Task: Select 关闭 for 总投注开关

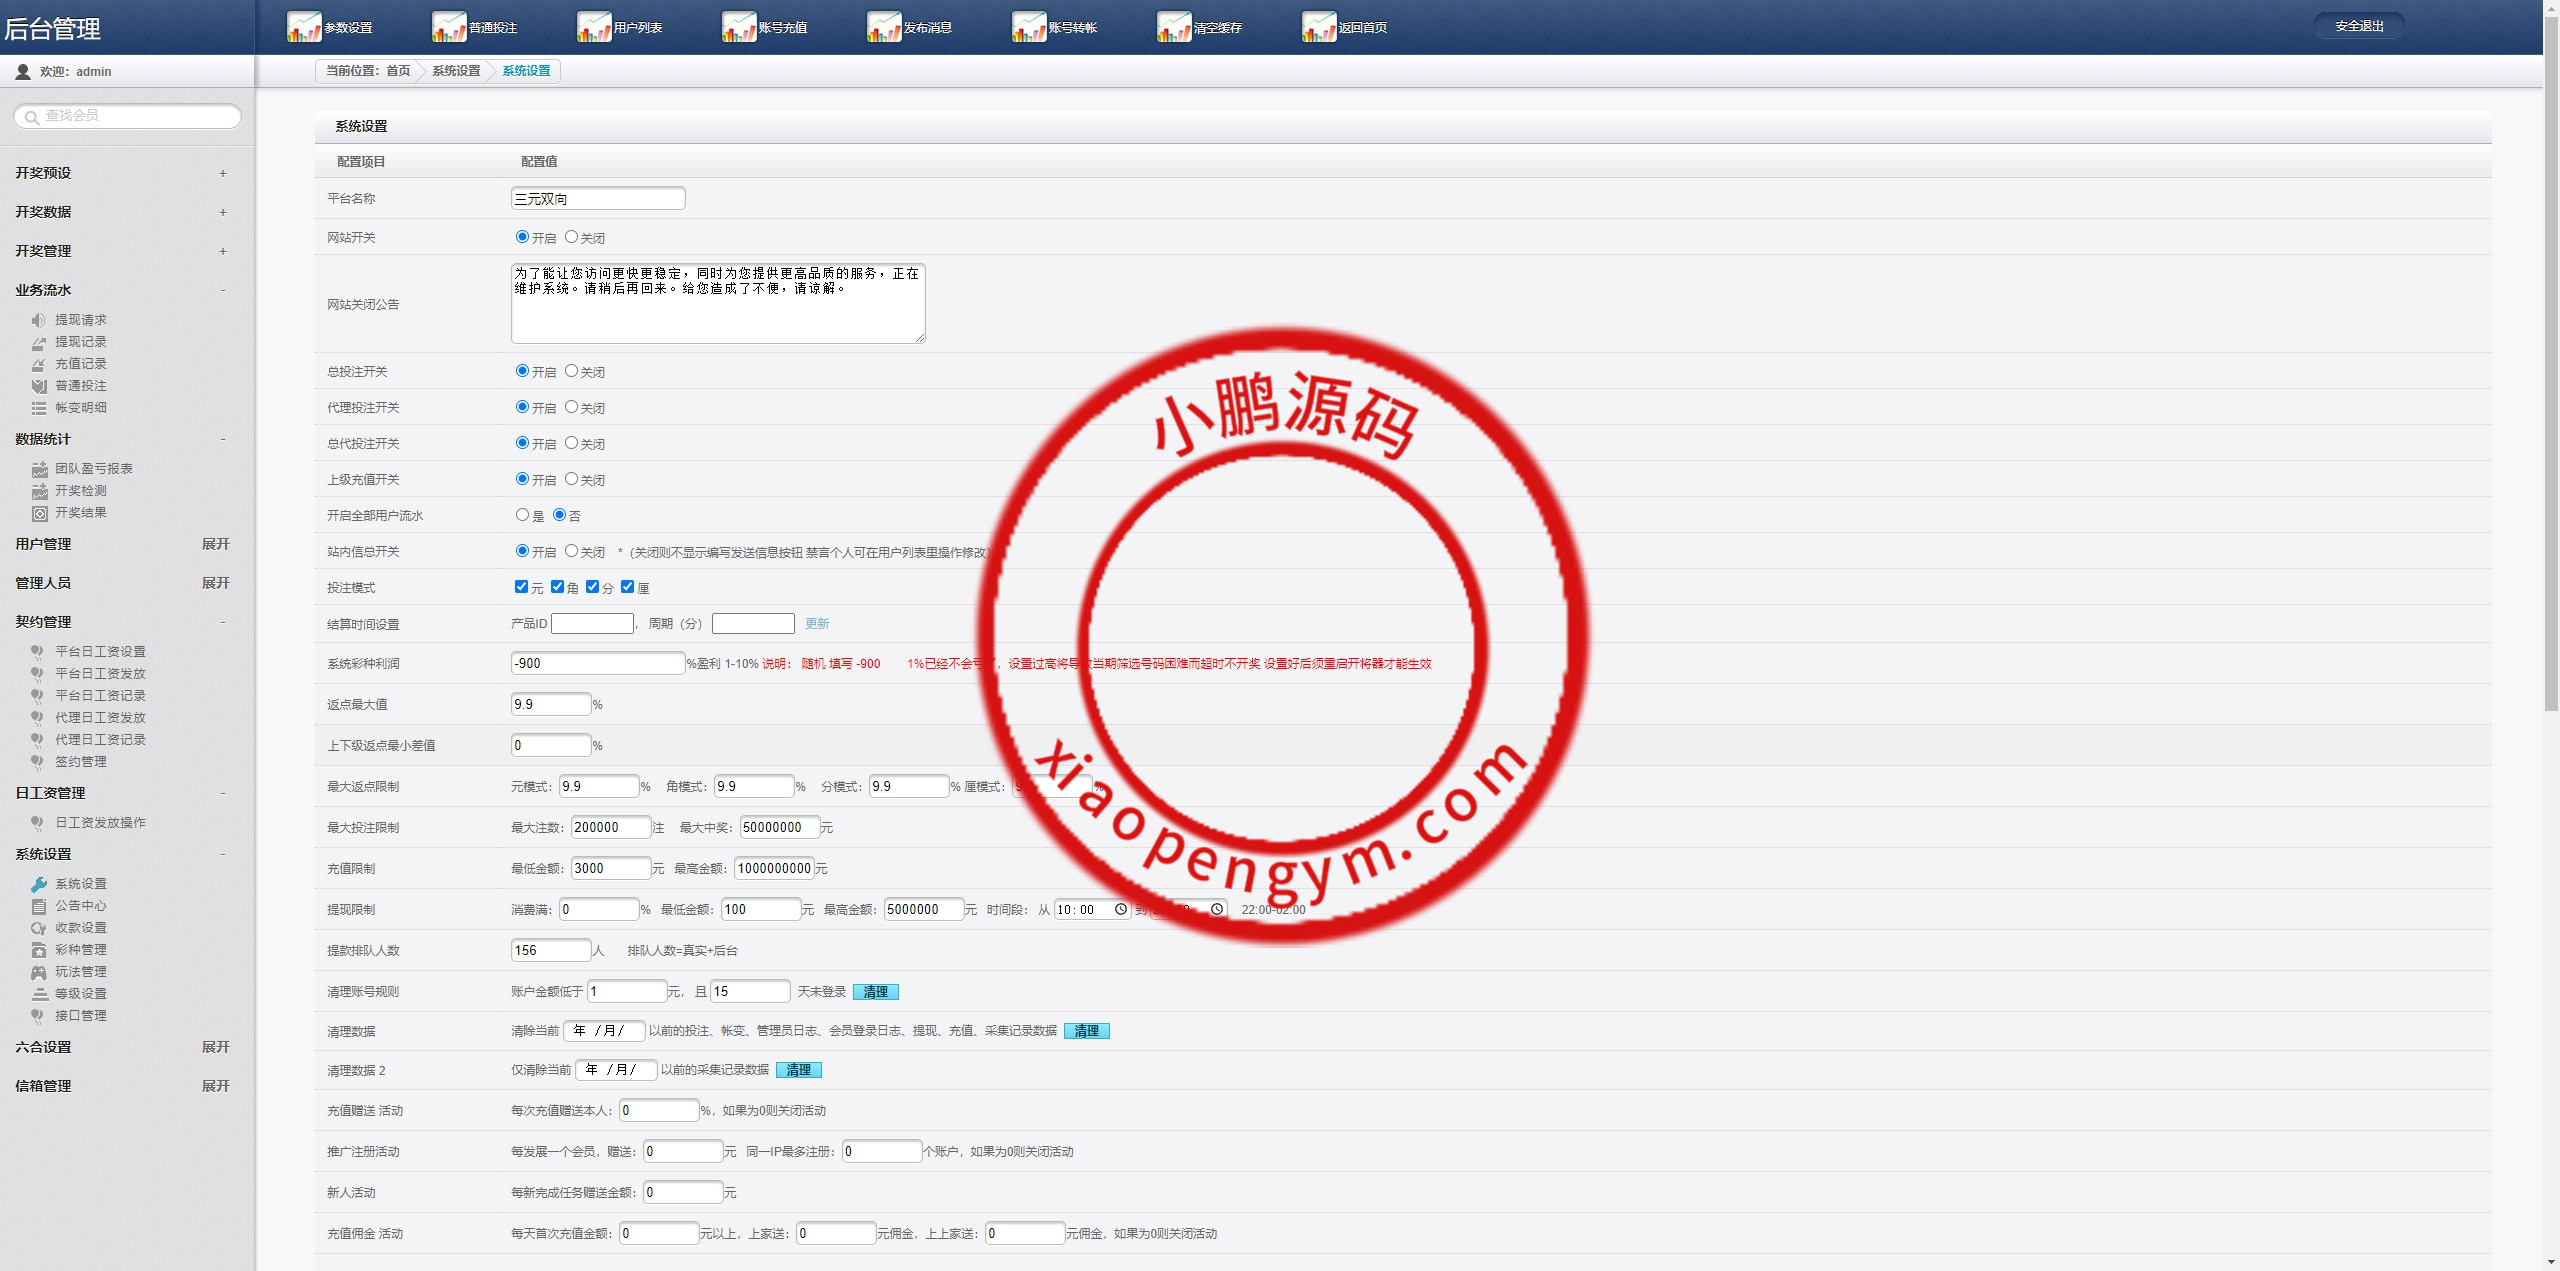Action: click(571, 371)
